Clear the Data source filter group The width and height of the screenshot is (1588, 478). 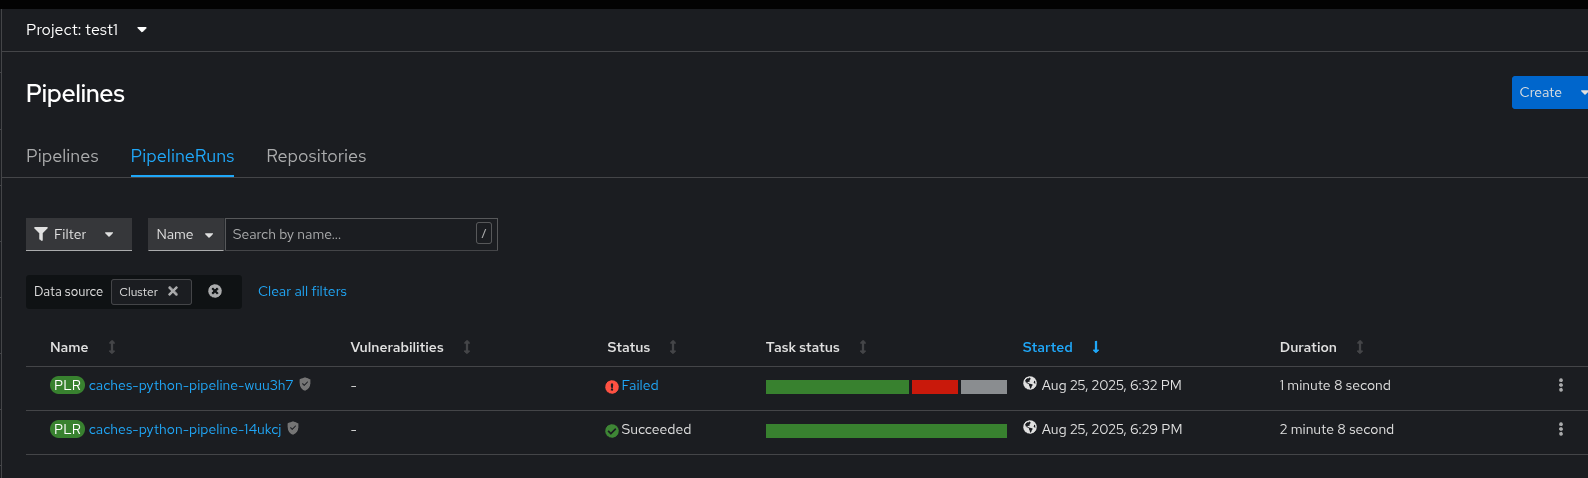(215, 291)
